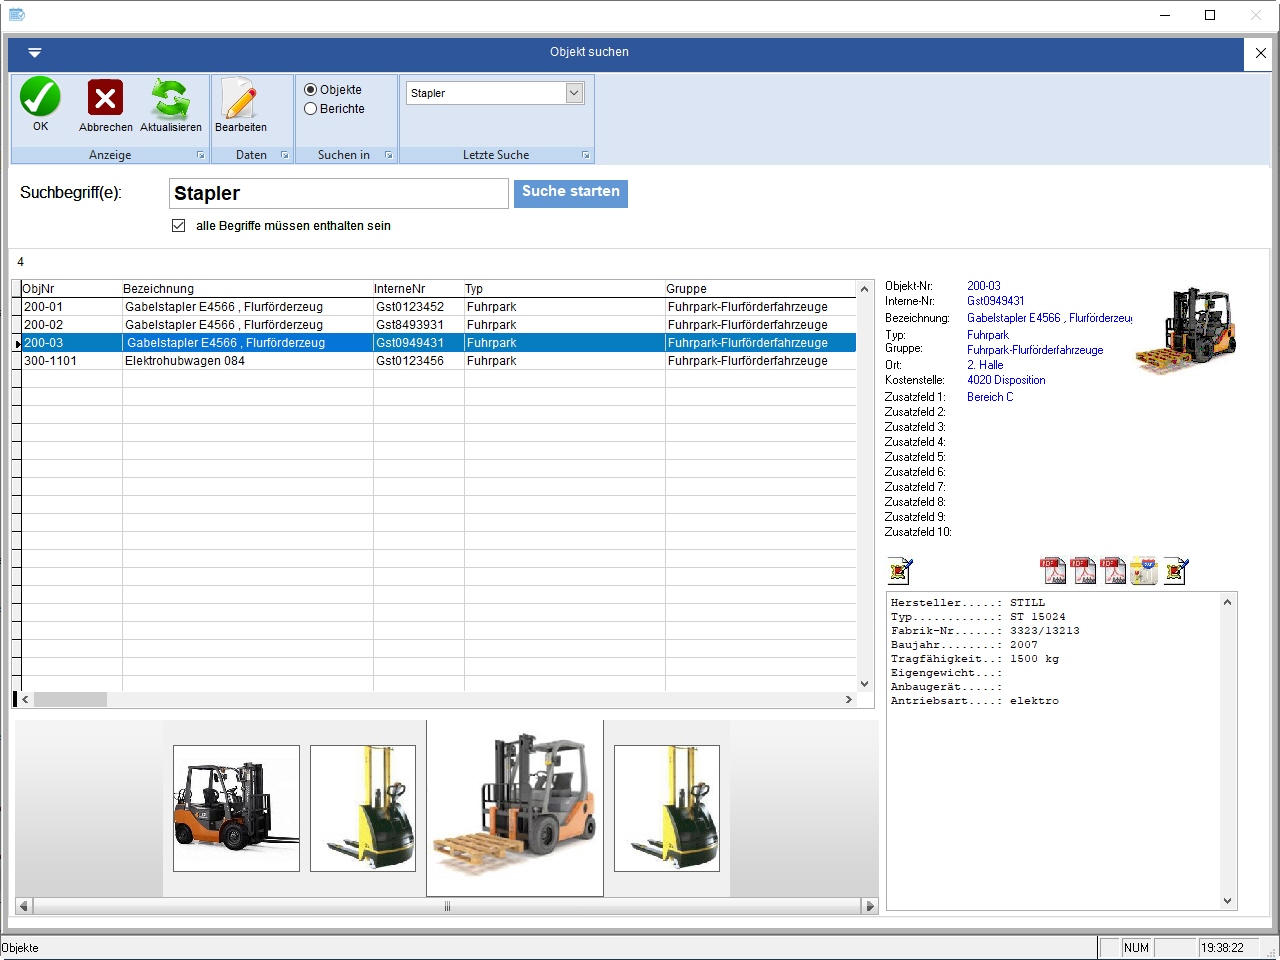Refresh results with the Aktualisieren icon
Viewport: 1280px width, 960px height.
[x=170, y=98]
